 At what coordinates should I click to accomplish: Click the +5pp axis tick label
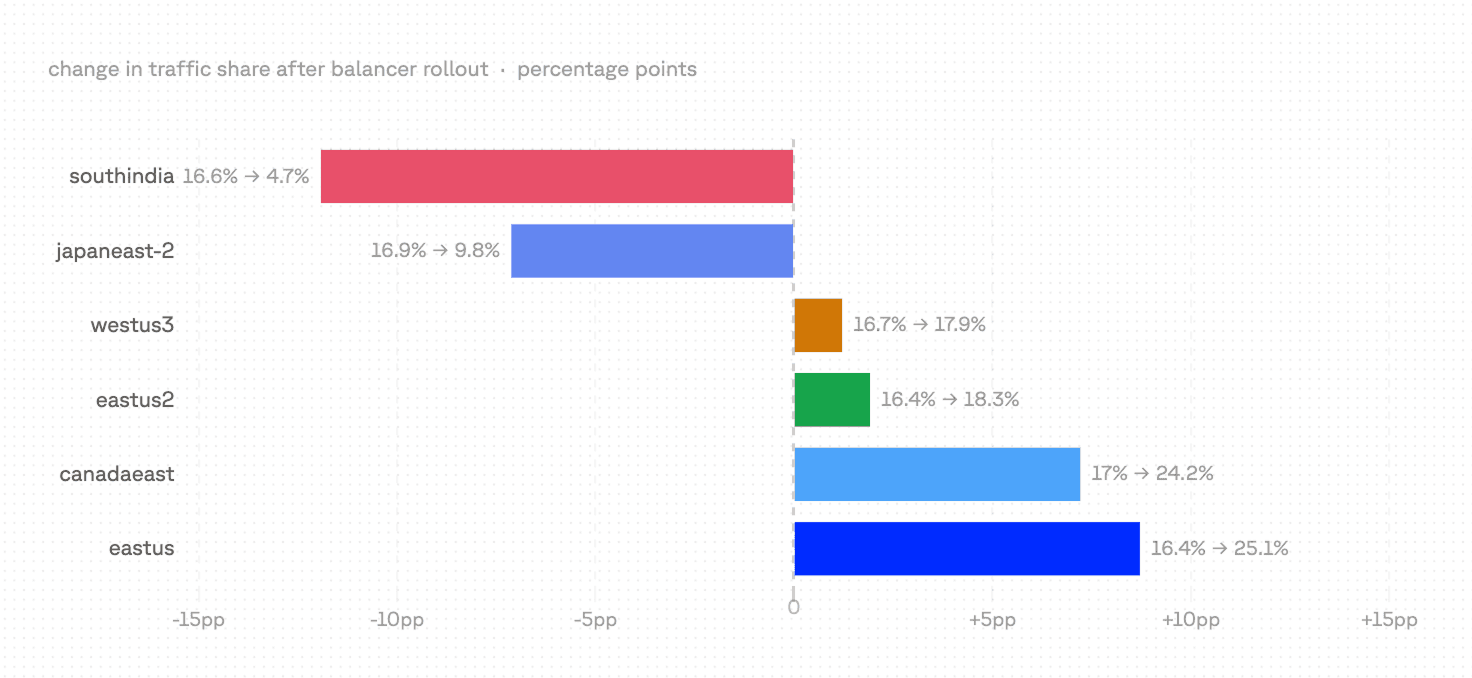tap(991, 620)
